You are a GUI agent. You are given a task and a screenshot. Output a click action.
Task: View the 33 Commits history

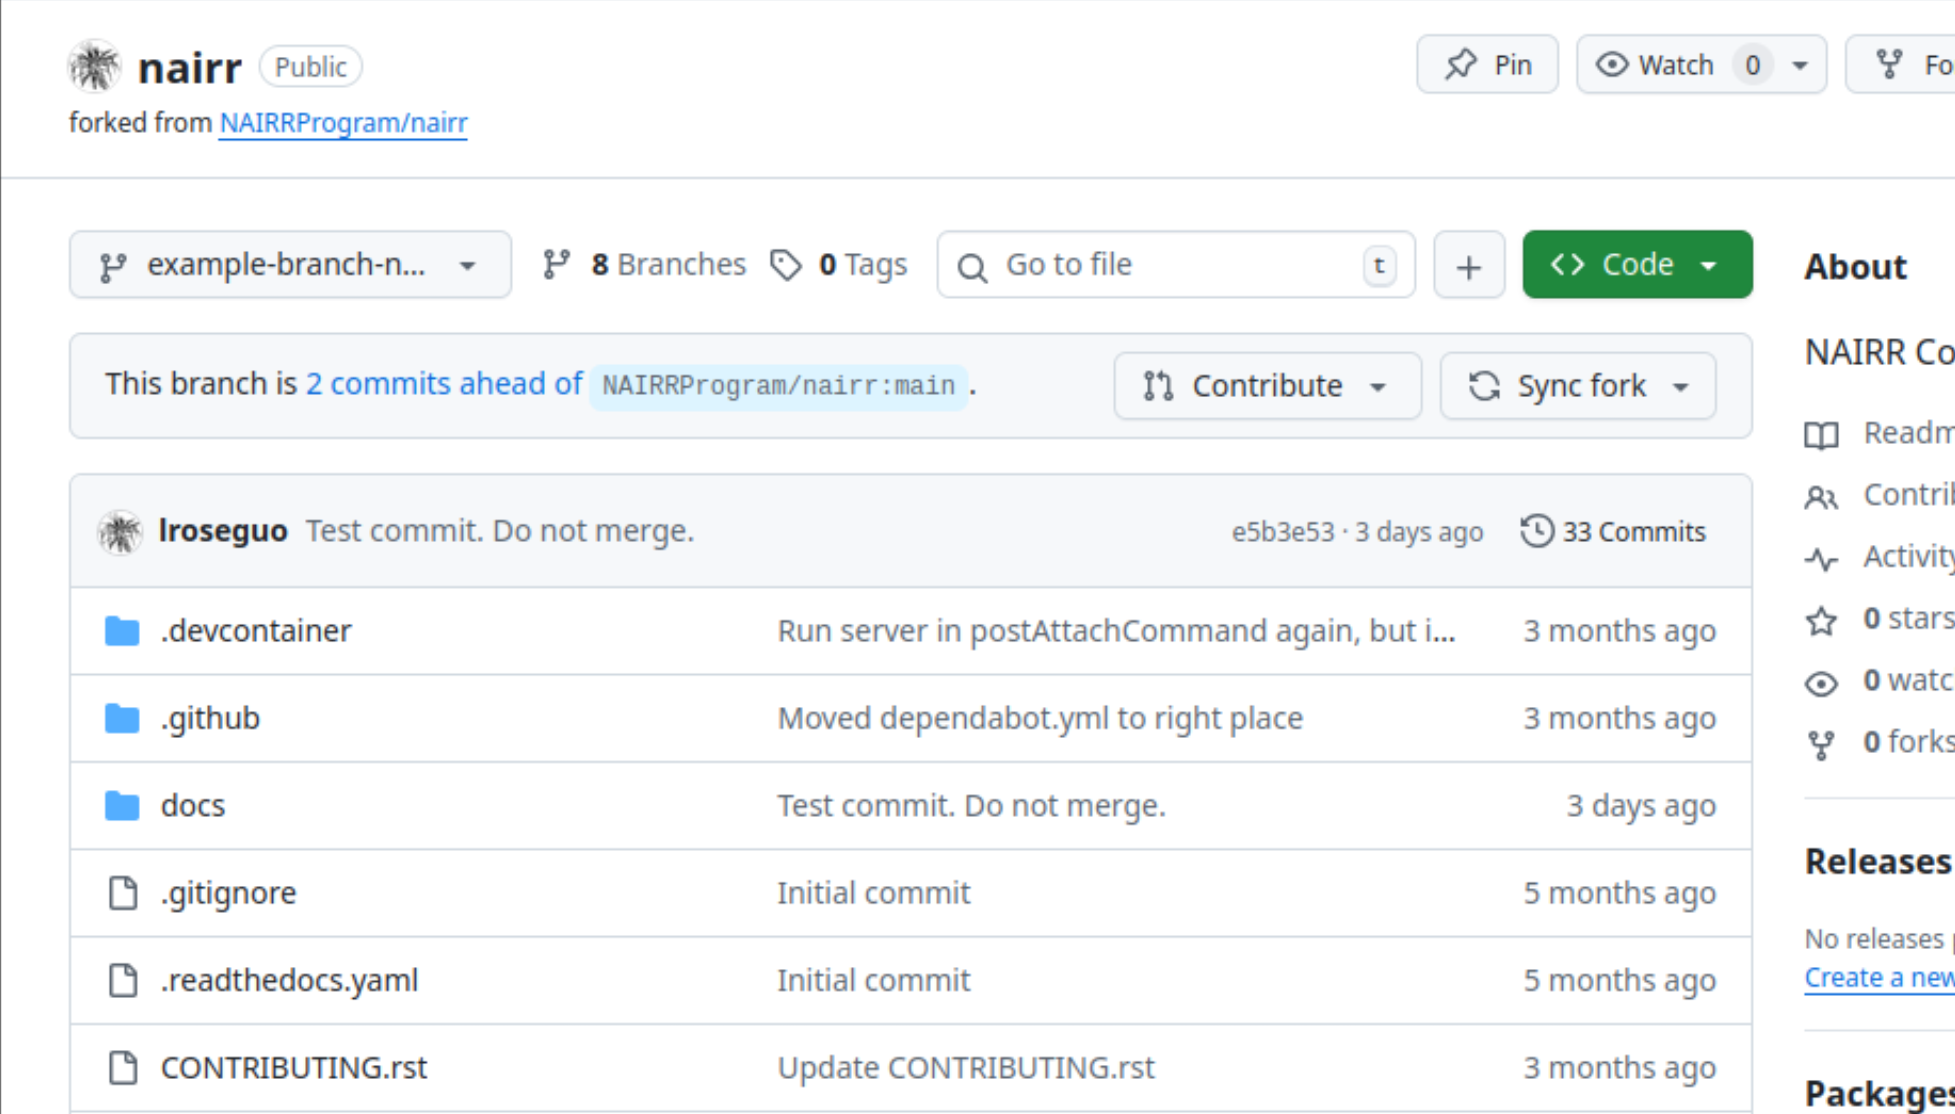pos(1613,532)
